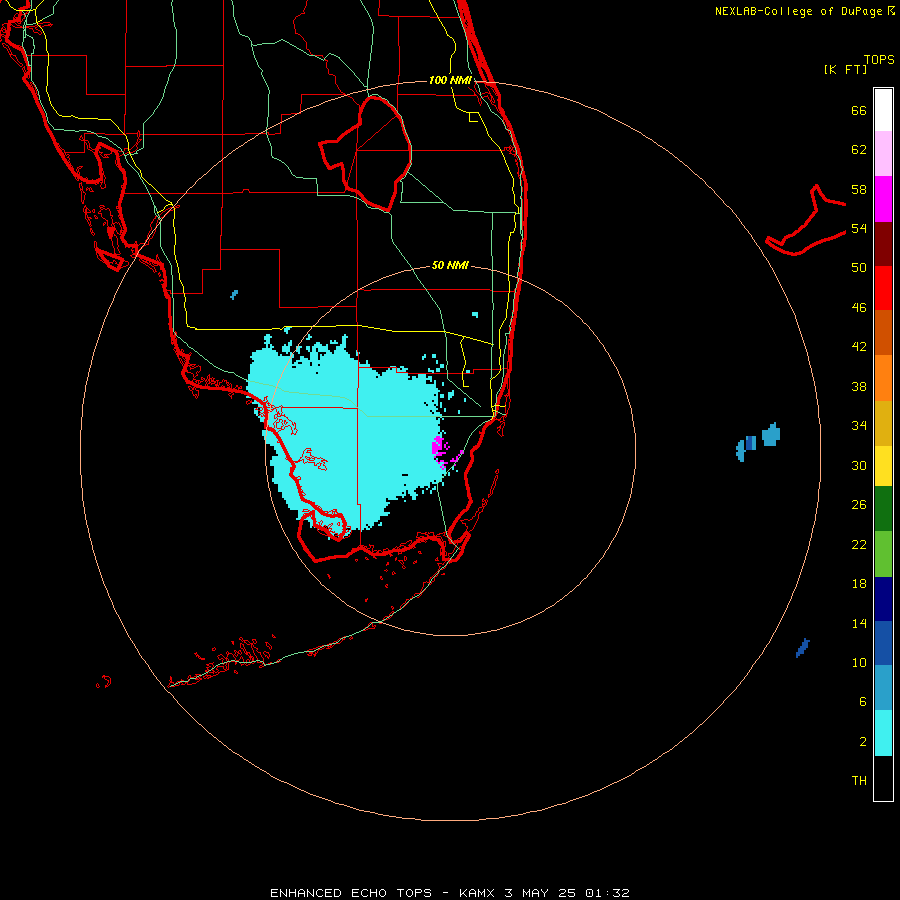Image resolution: width=900 pixels, height=900 pixels.
Task: Click the 42 legend value
Action: point(859,347)
